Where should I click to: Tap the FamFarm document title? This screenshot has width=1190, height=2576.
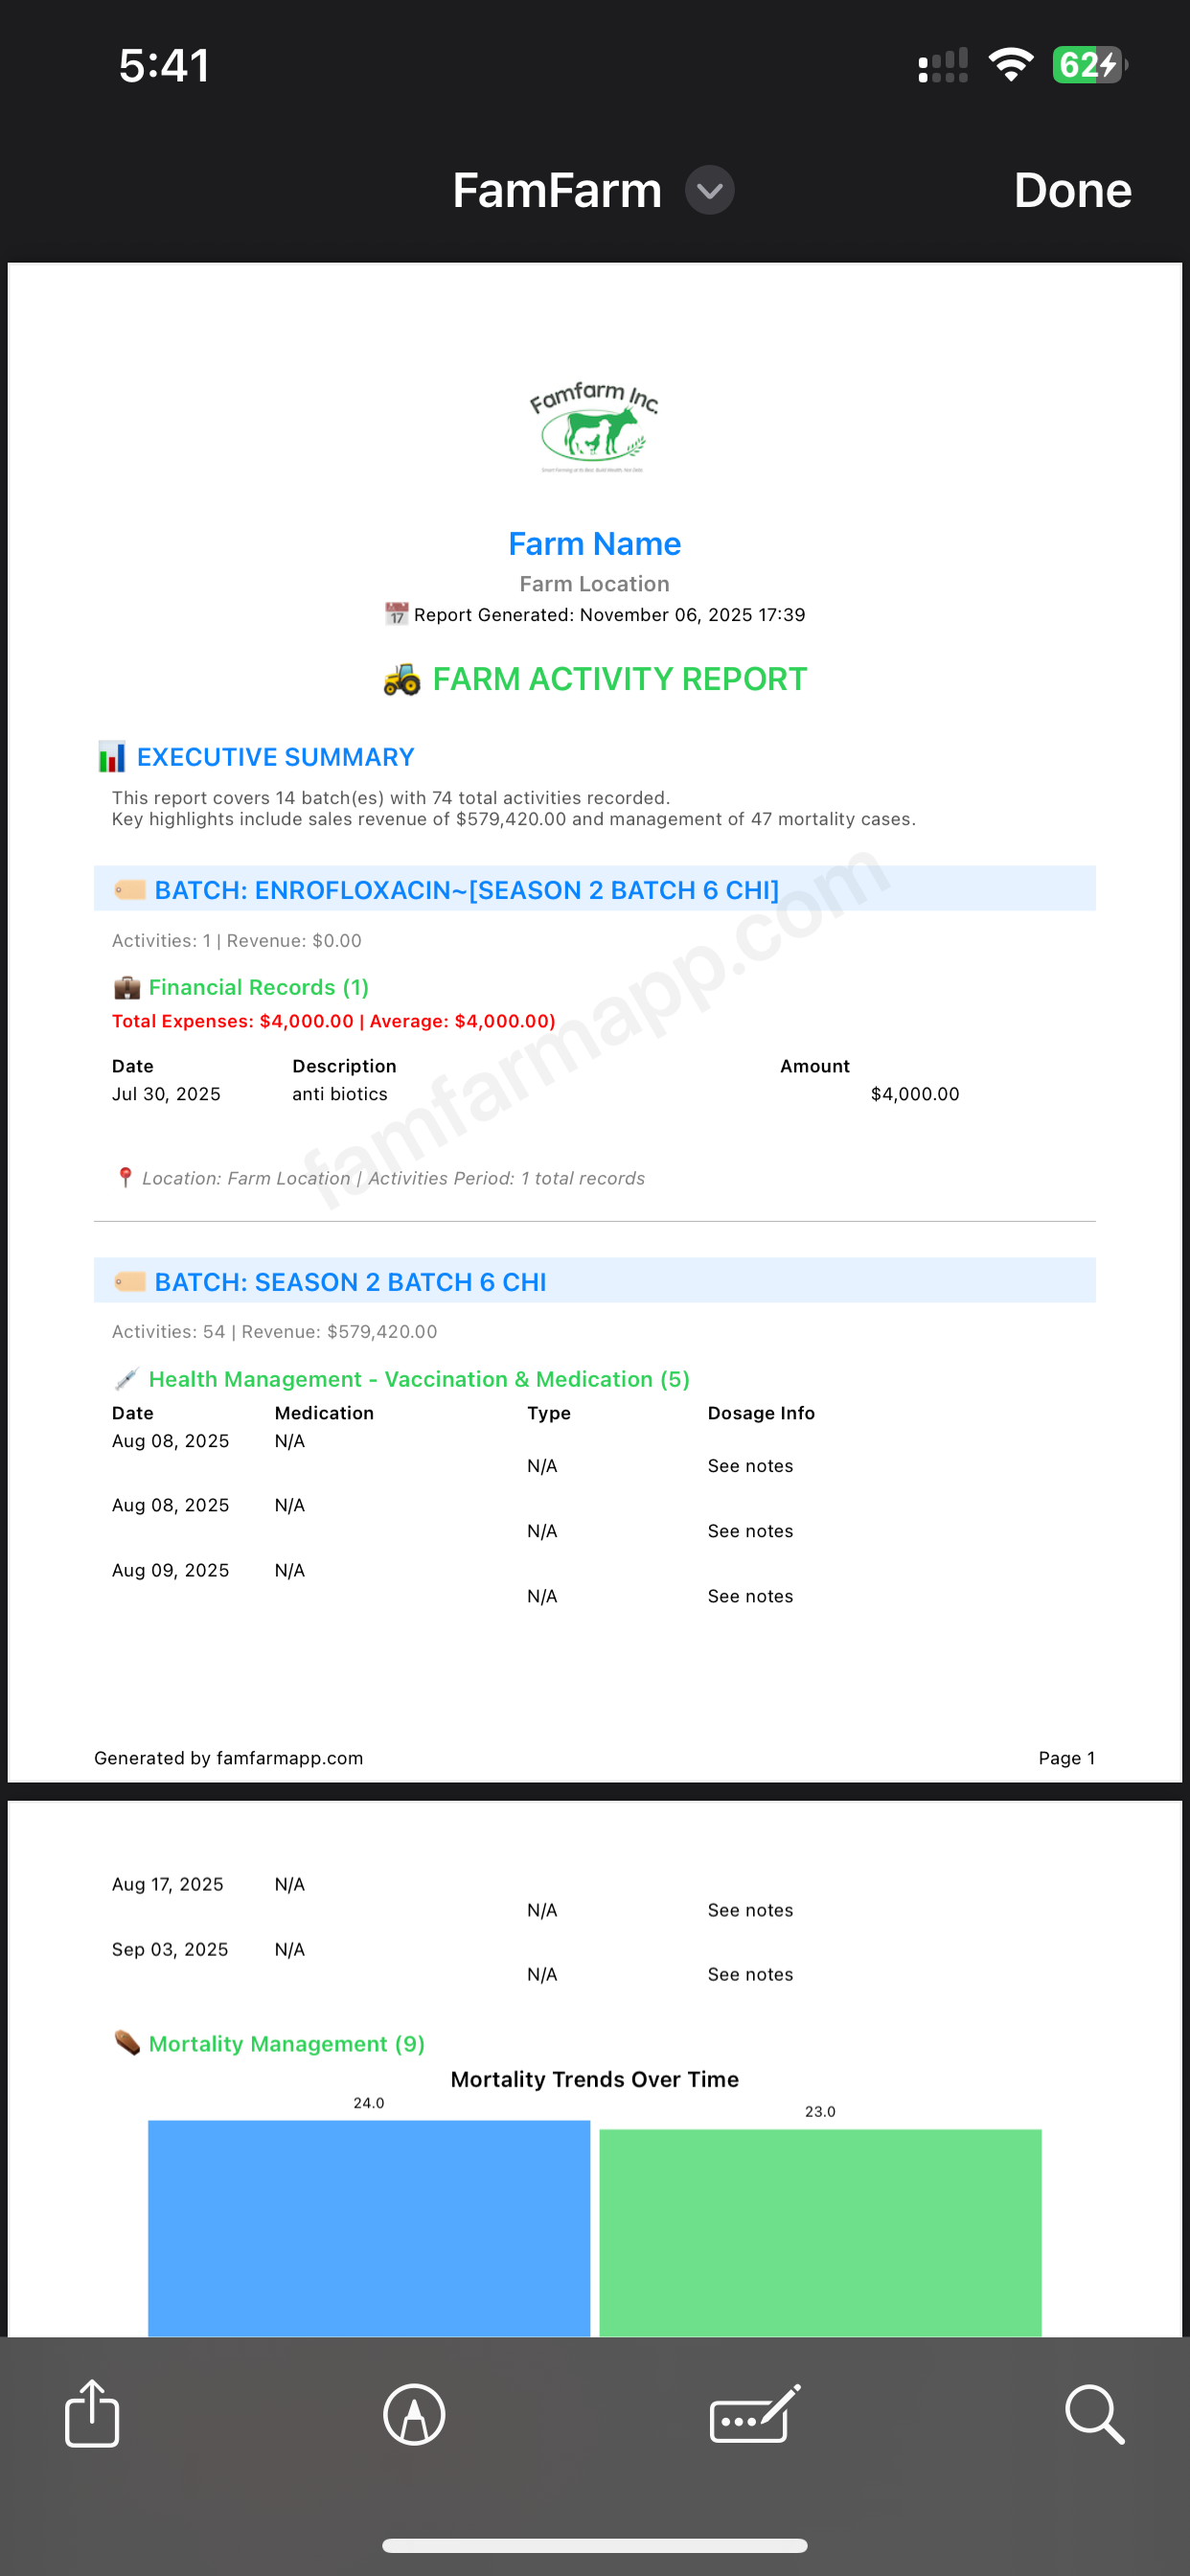(557, 190)
